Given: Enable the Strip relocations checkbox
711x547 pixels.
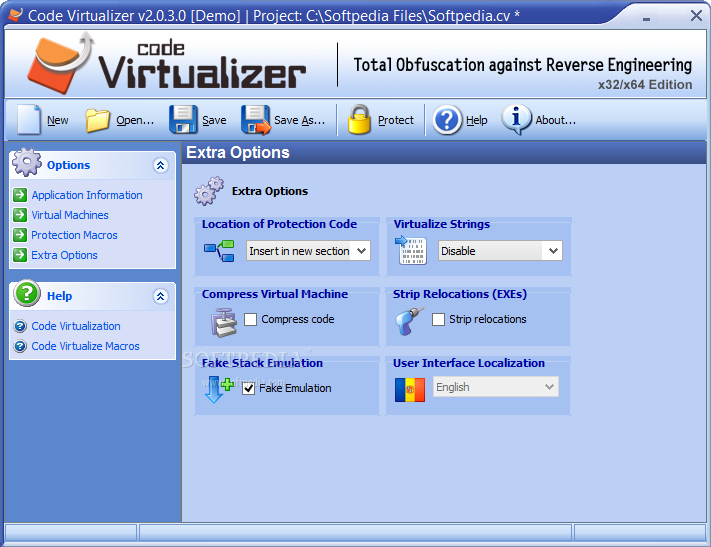Looking at the screenshot, I should pyautogui.click(x=438, y=319).
